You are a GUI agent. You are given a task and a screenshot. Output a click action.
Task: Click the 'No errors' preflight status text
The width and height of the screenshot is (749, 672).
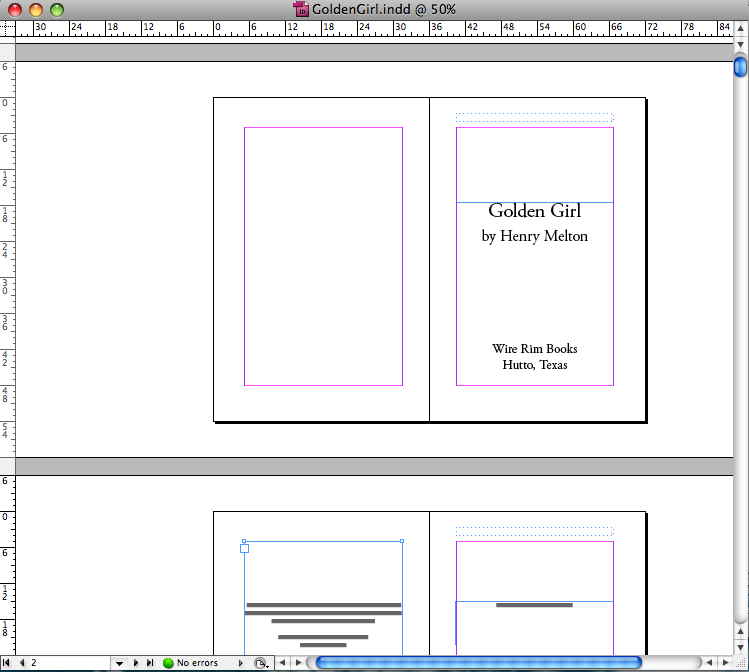click(197, 663)
